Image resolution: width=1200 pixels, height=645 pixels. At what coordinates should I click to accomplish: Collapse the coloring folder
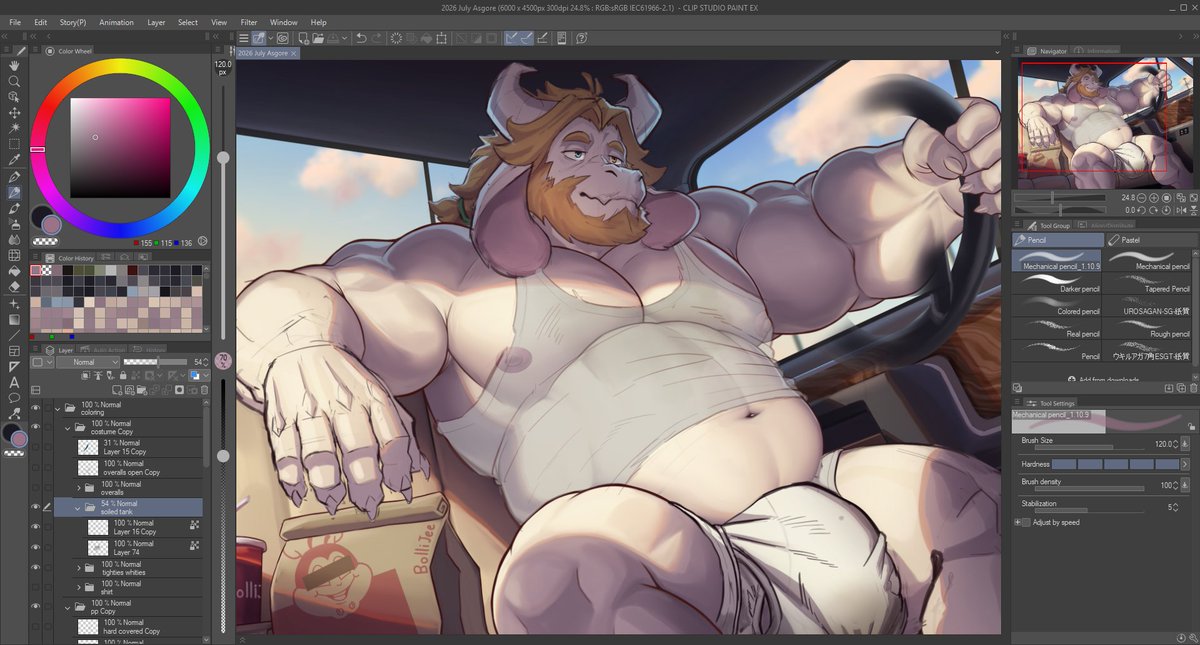click(58, 408)
